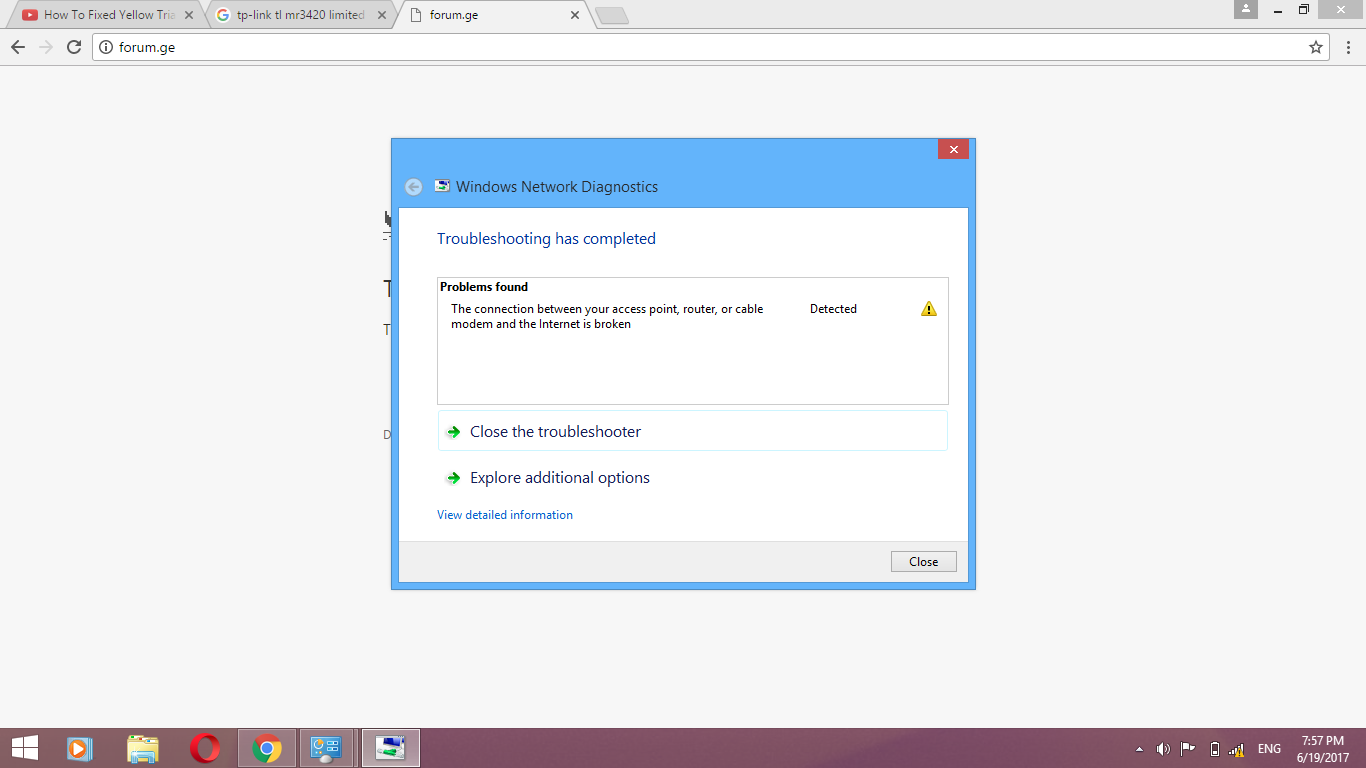Choose 'Explore additional options'
This screenshot has height=768, width=1366.
(692, 478)
